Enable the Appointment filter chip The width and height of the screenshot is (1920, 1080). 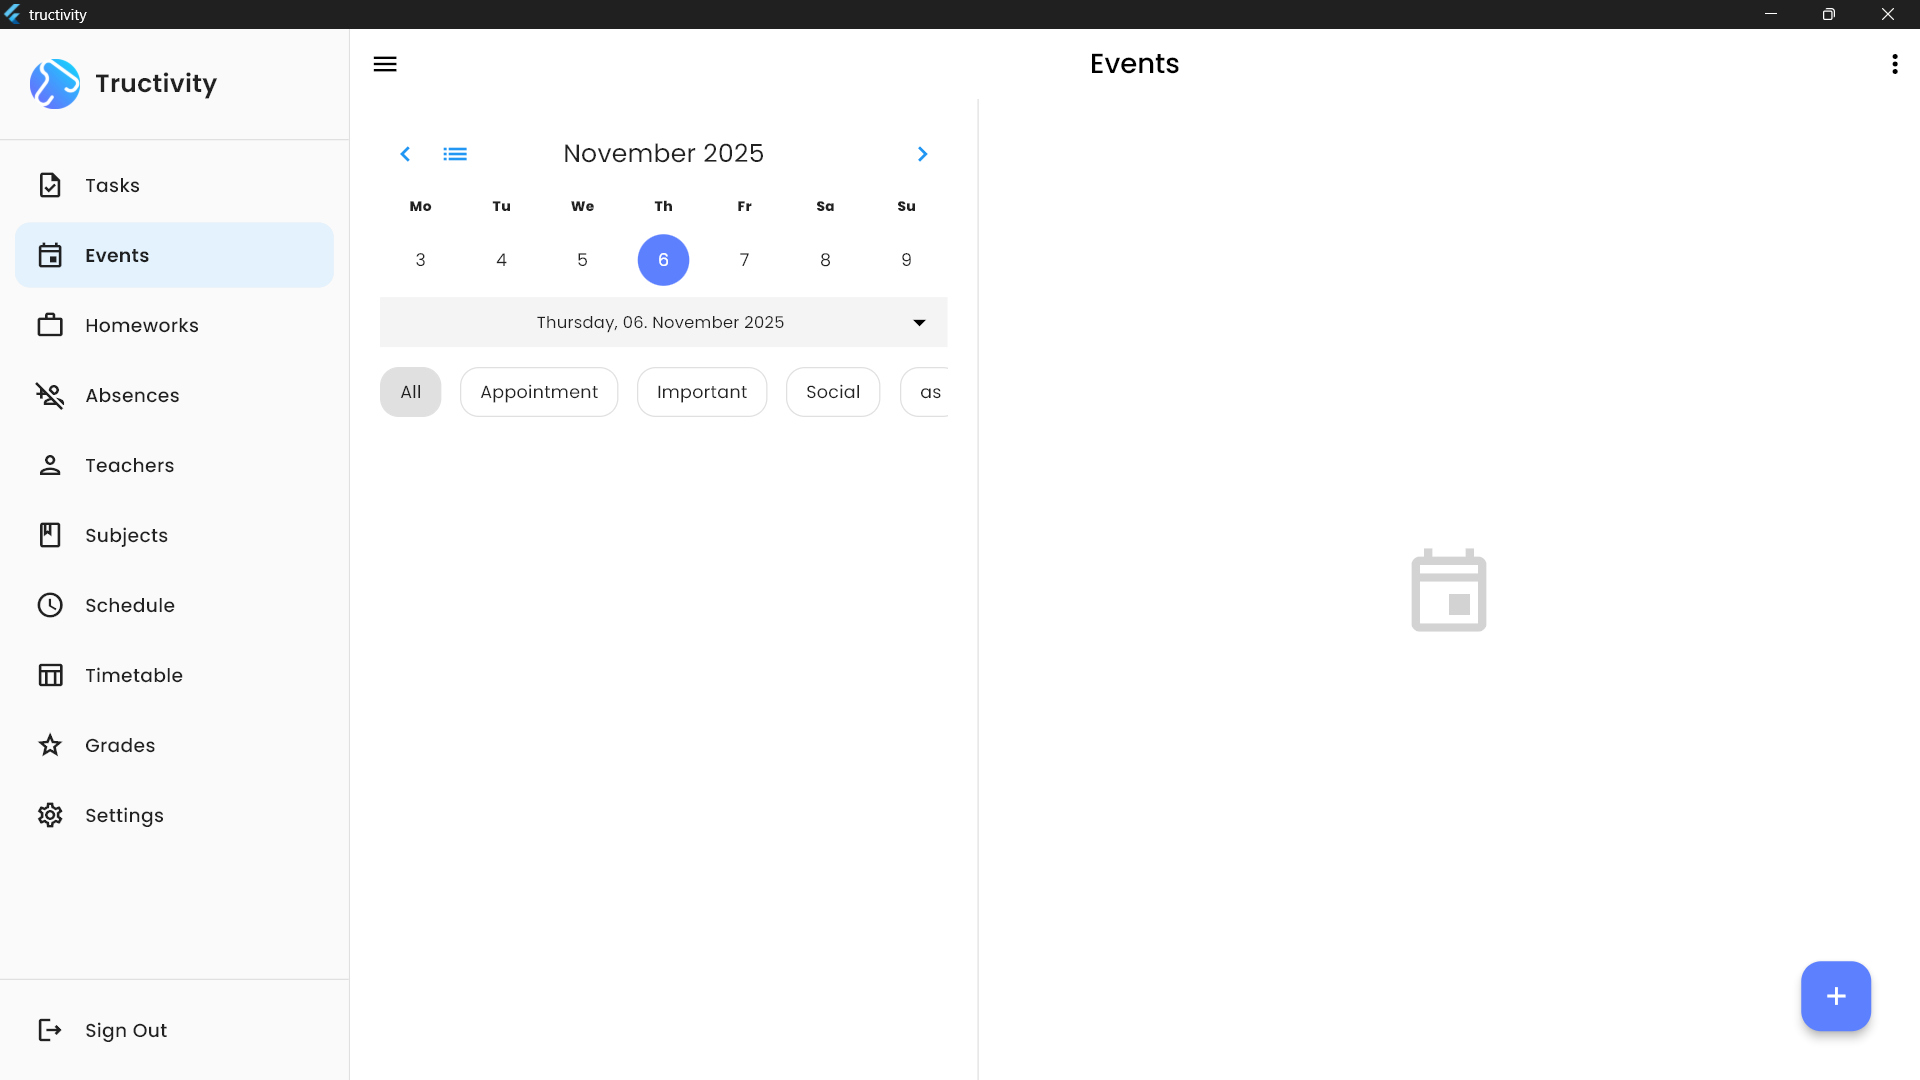point(538,392)
